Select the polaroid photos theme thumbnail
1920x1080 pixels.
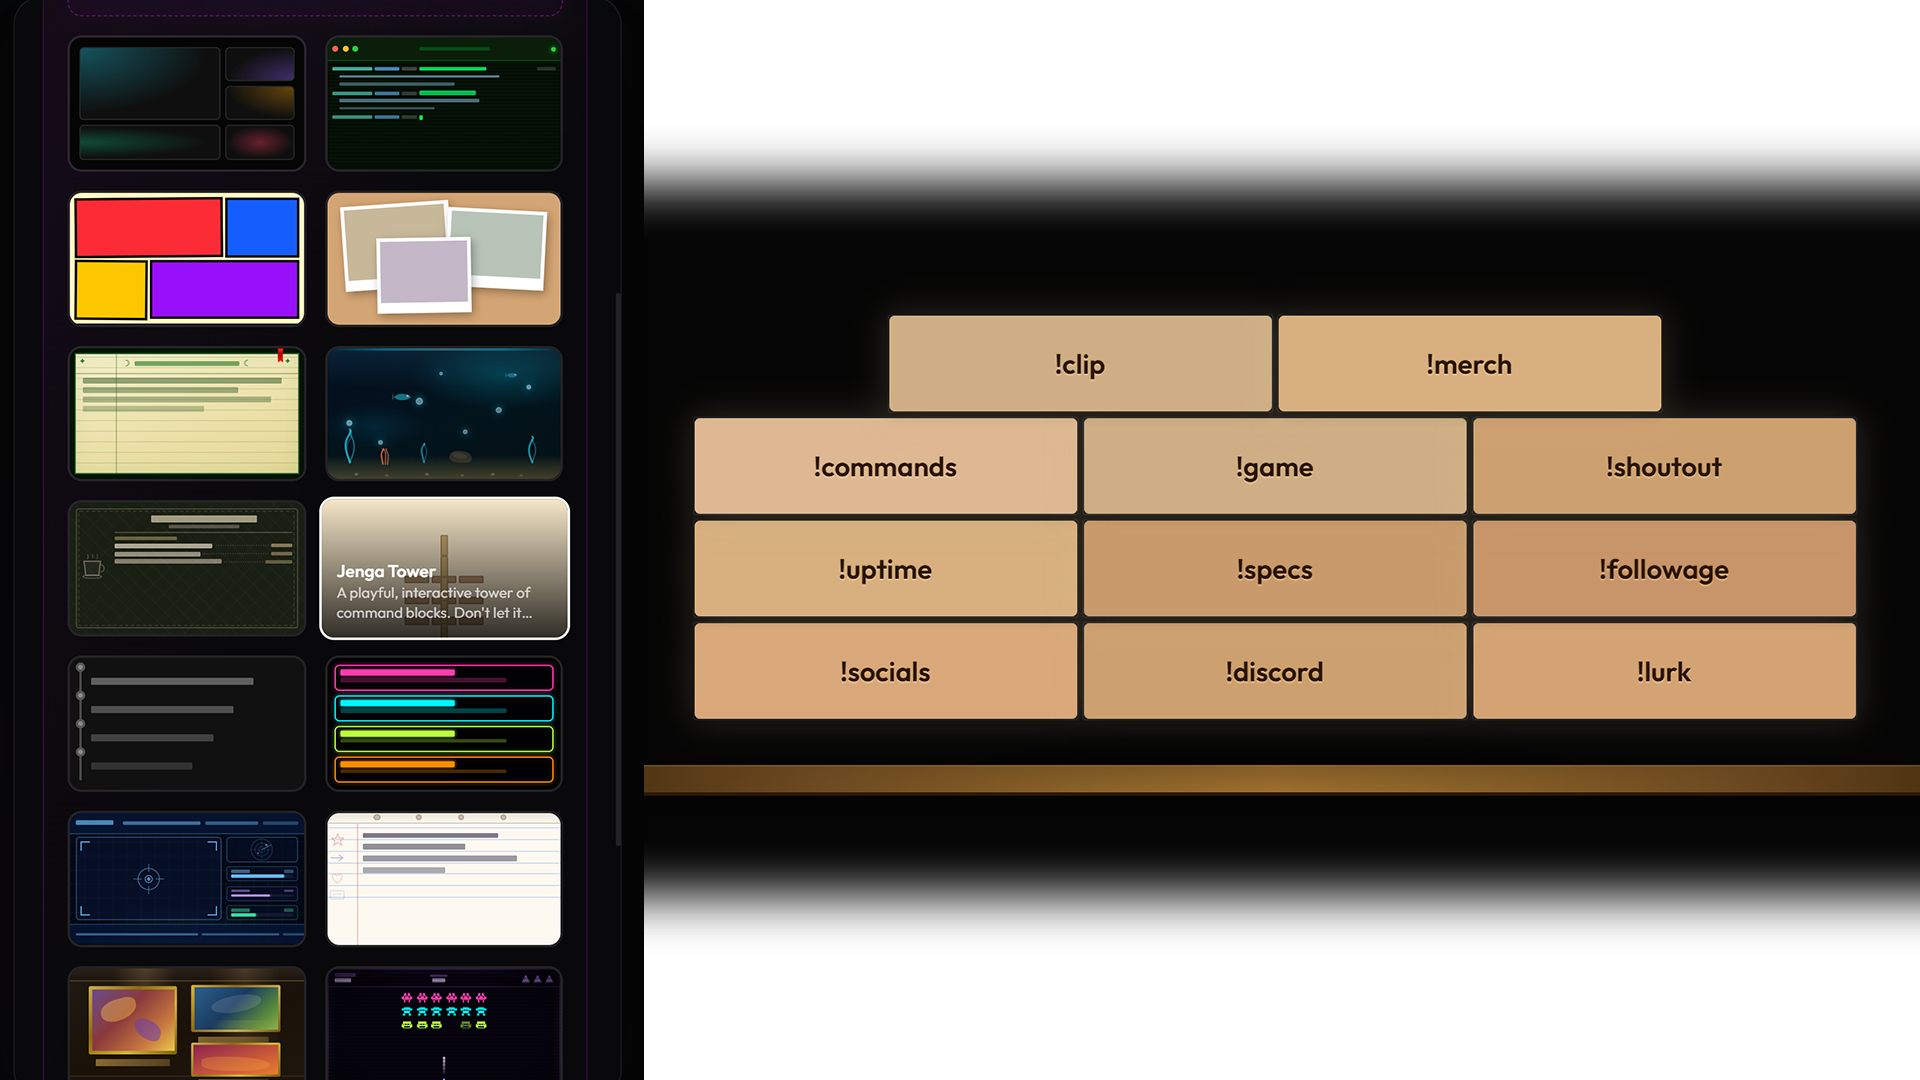point(444,259)
